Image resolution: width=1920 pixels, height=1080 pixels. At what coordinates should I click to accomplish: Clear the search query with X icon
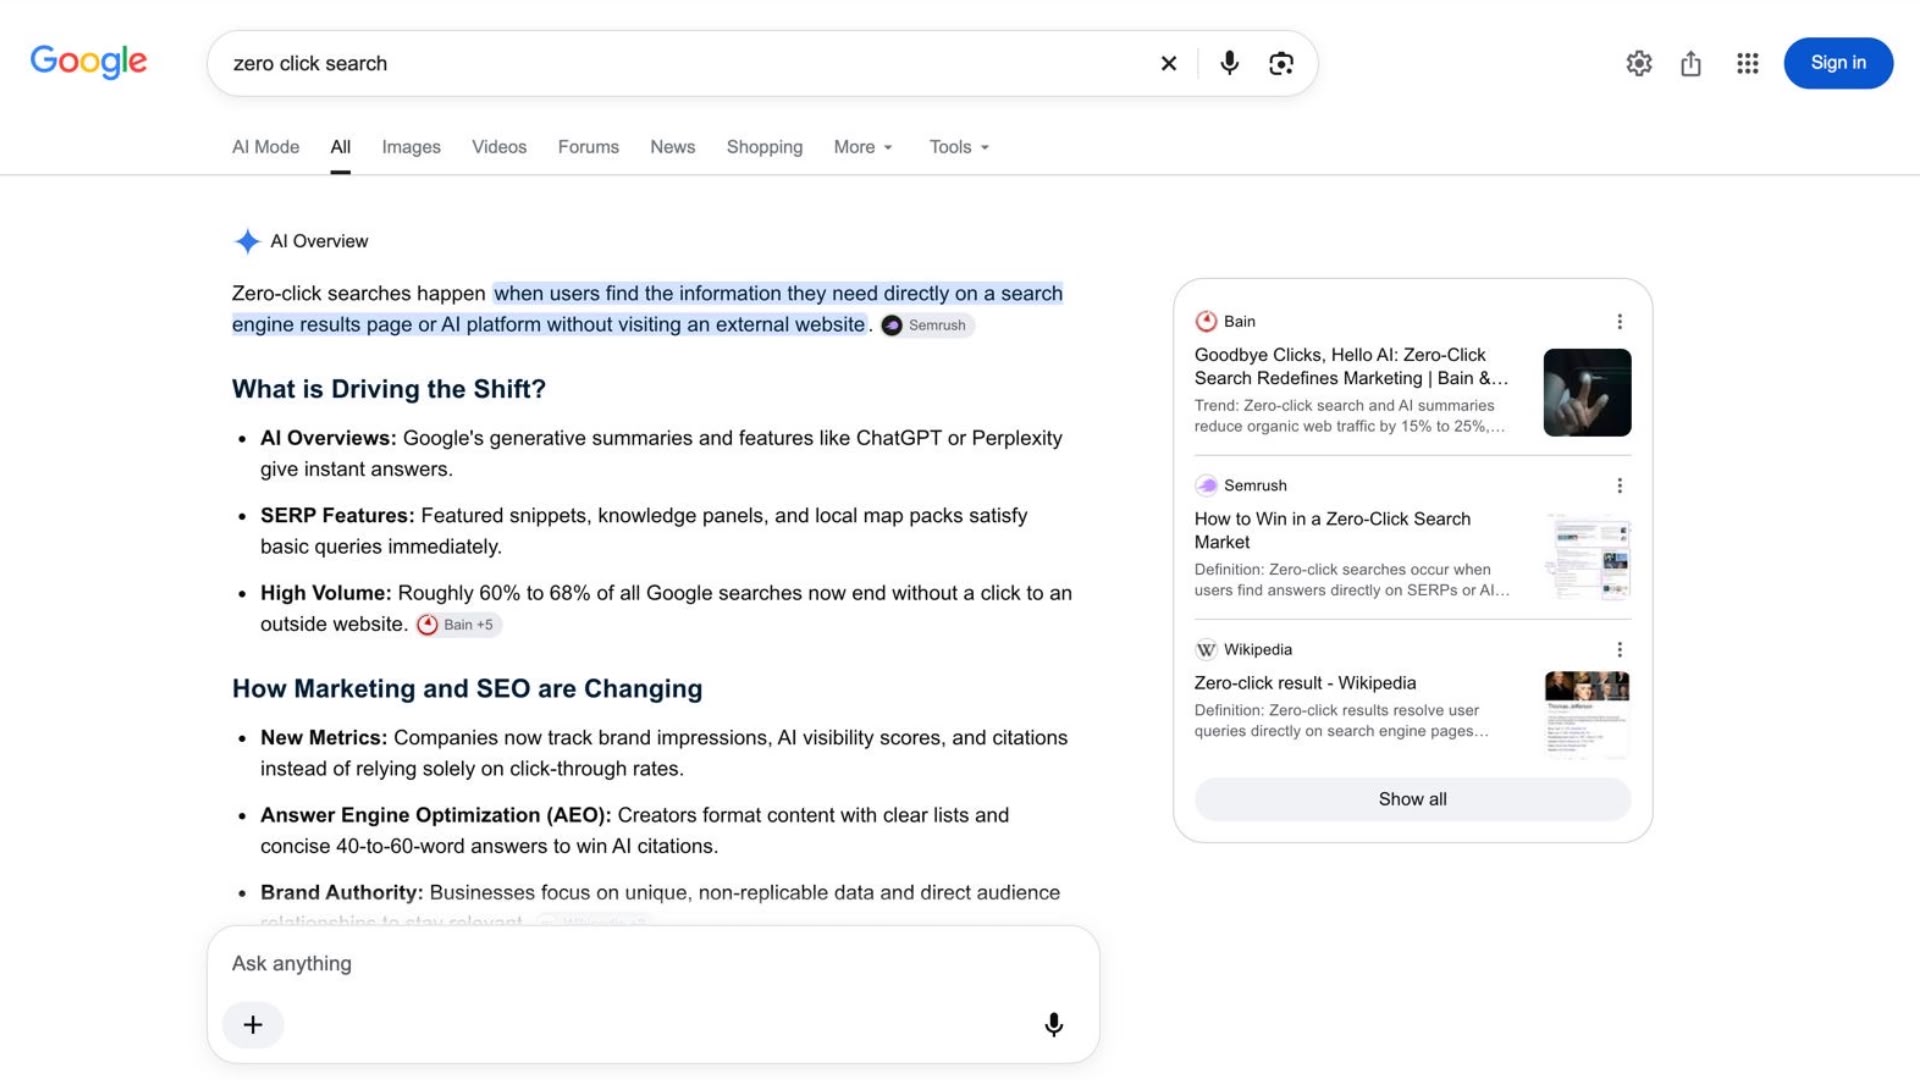1168,63
